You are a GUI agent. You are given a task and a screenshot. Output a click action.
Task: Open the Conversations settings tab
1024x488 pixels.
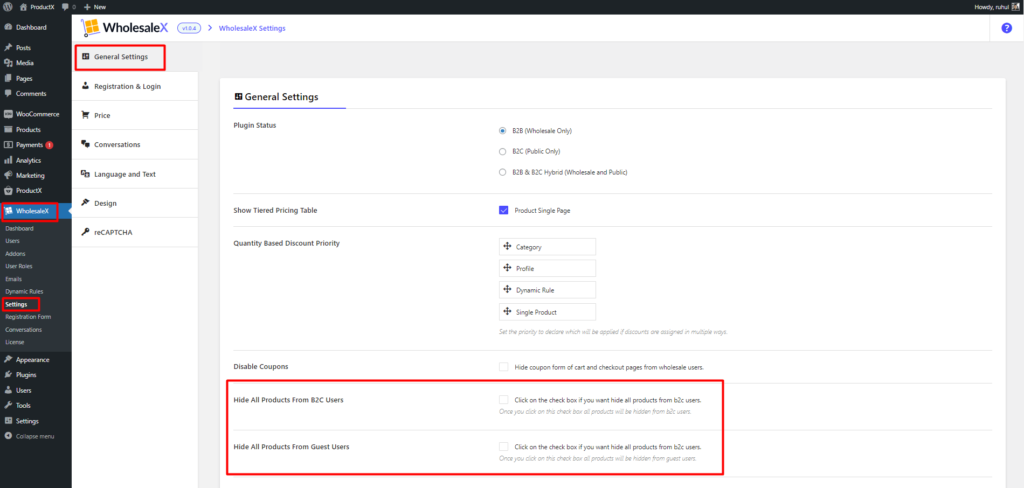(x=135, y=144)
